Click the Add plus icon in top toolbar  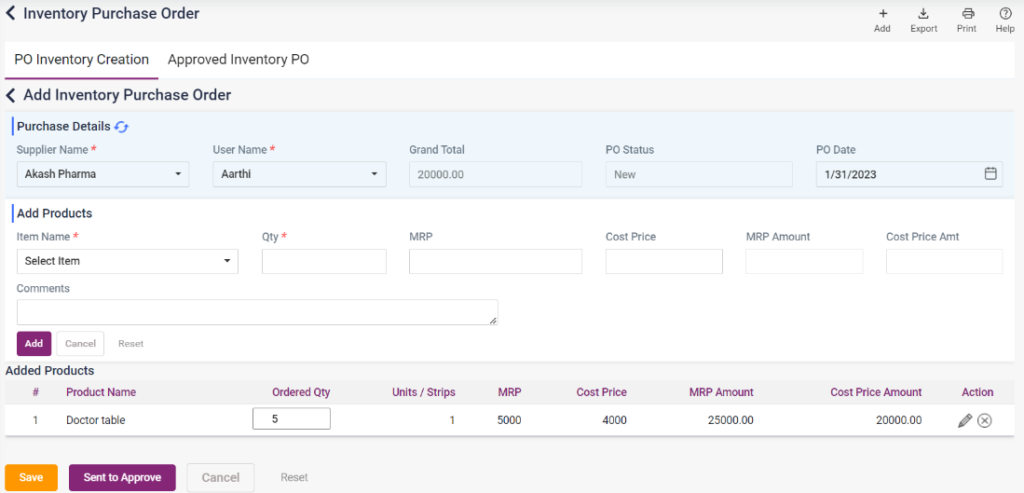(882, 14)
